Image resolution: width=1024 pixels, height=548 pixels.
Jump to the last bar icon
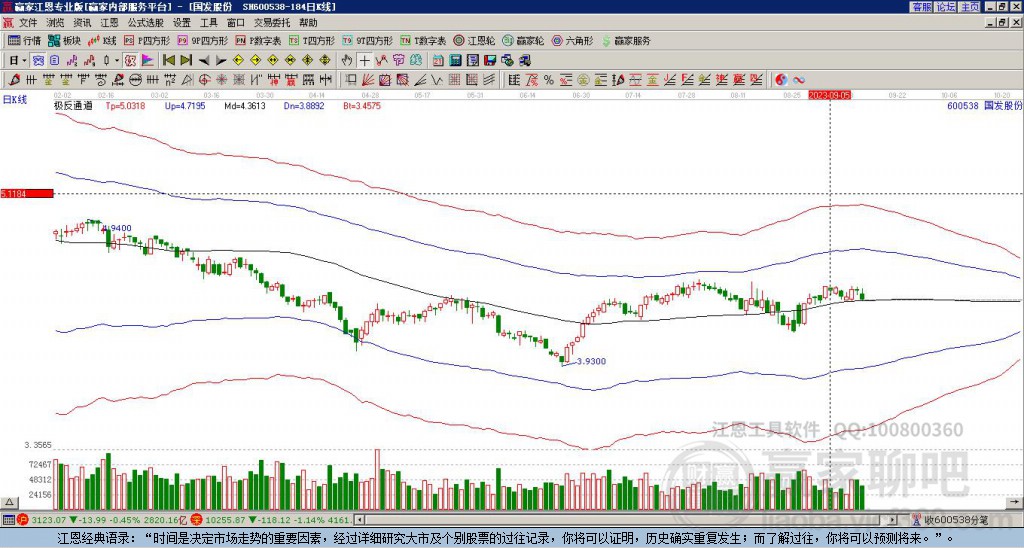pyautogui.click(x=186, y=60)
